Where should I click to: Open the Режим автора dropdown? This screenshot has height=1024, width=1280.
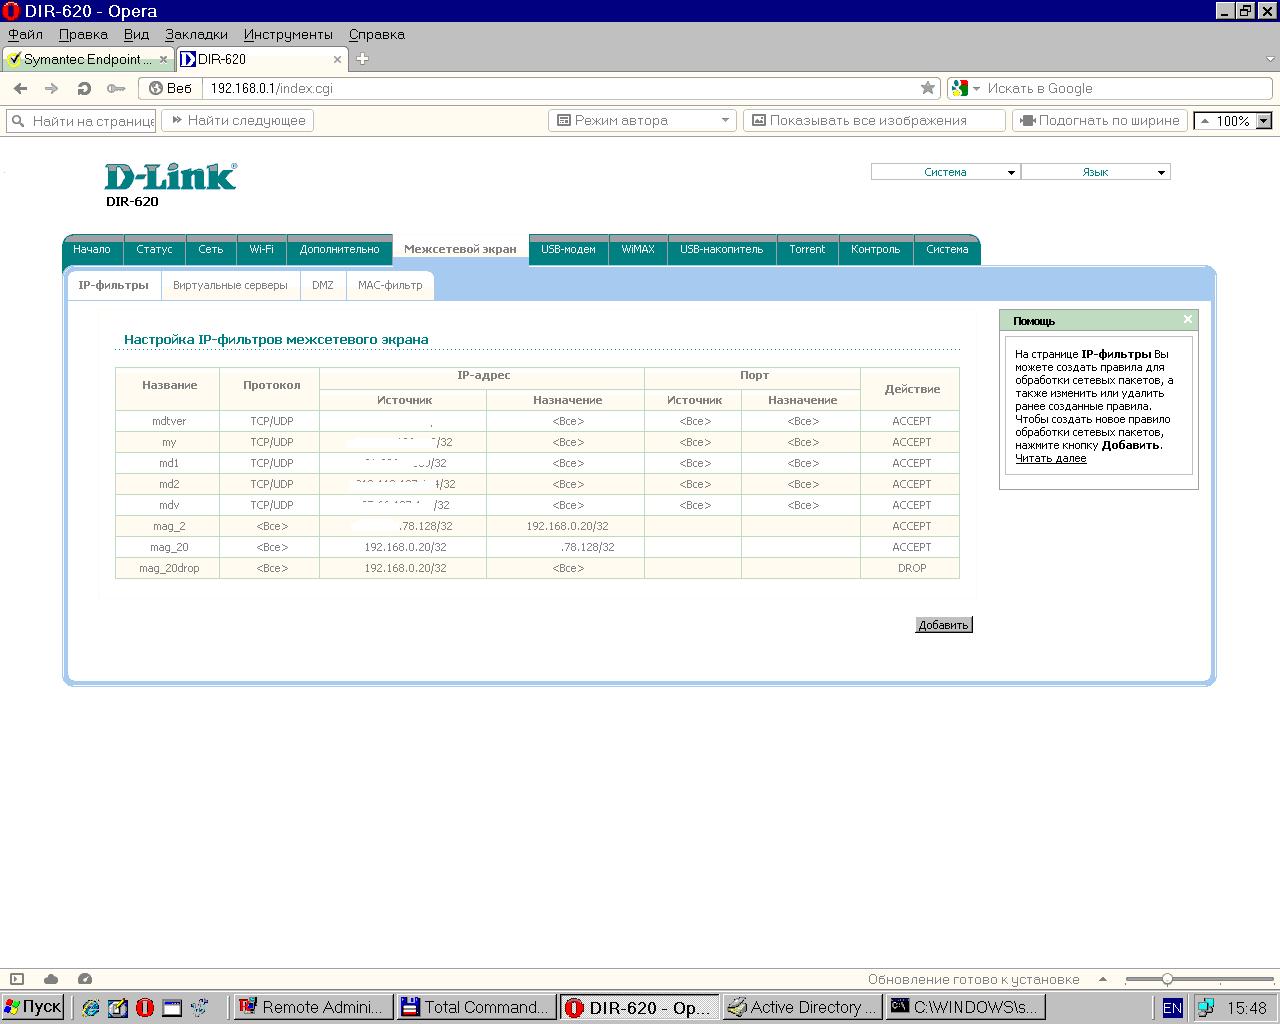(642, 120)
